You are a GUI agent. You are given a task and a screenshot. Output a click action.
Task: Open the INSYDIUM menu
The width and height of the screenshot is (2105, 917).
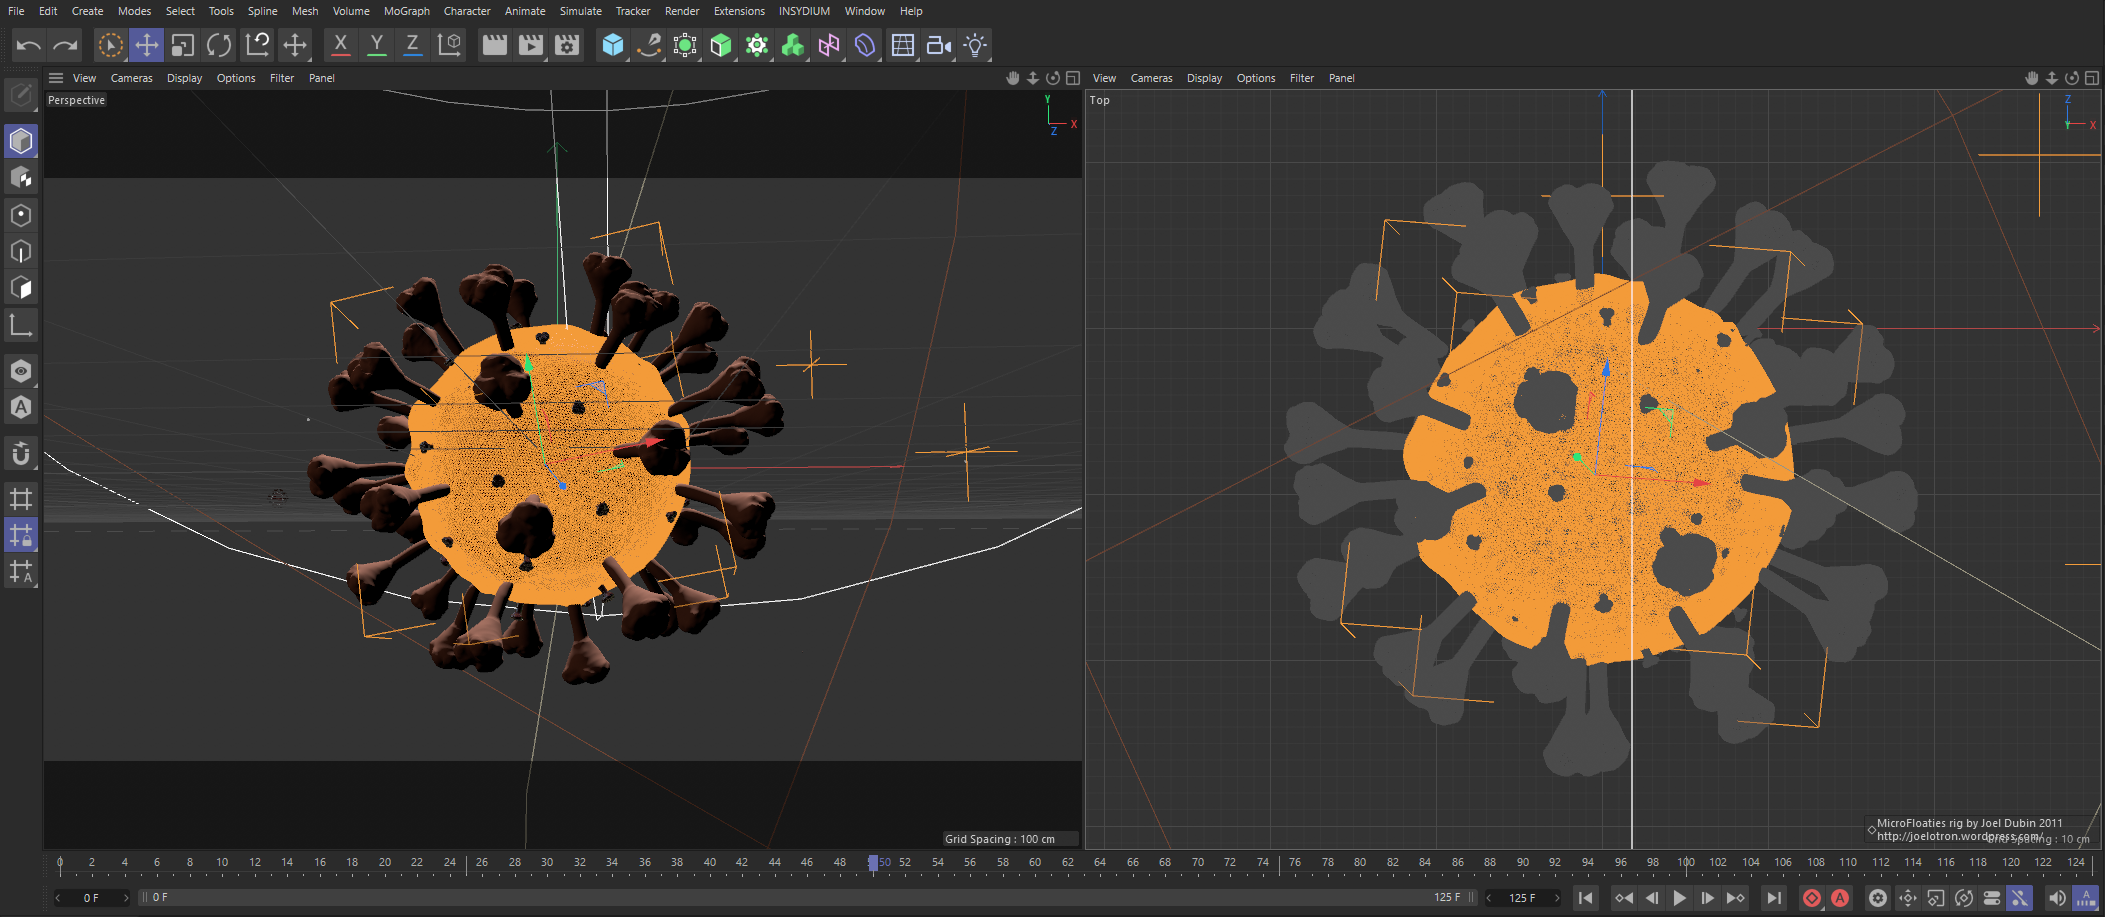[x=804, y=11]
